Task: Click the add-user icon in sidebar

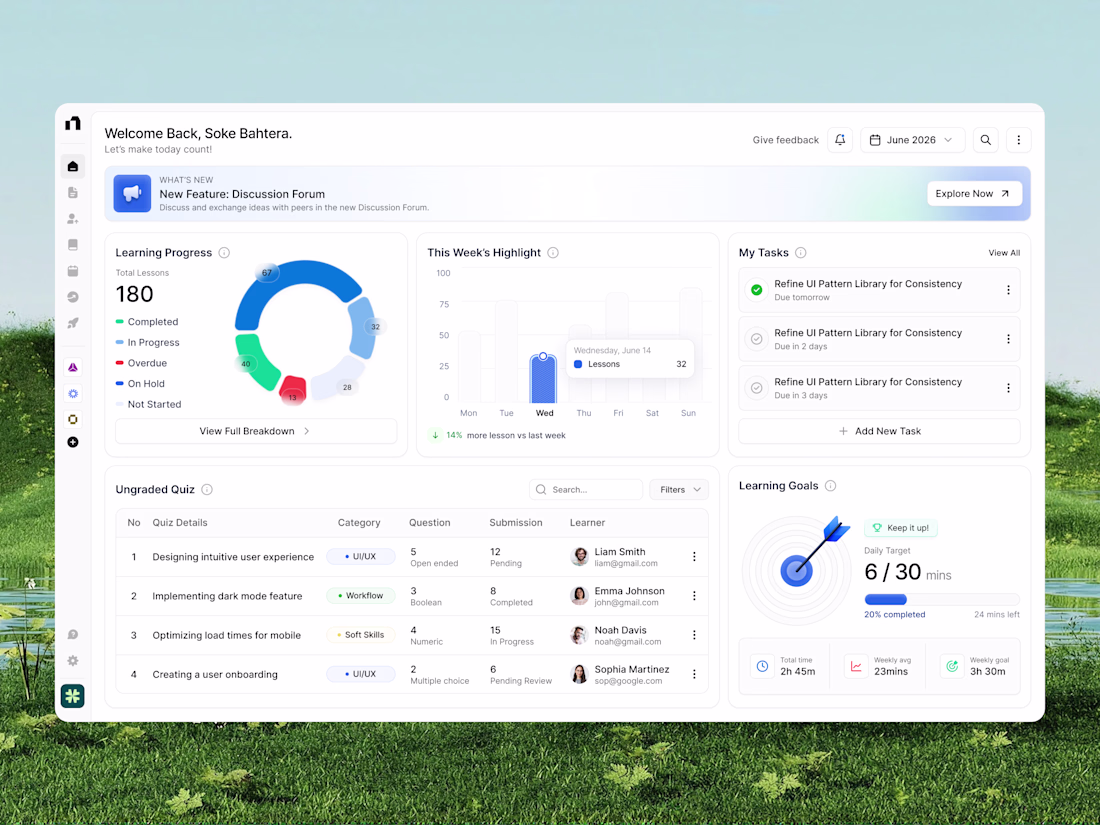Action: [x=73, y=219]
